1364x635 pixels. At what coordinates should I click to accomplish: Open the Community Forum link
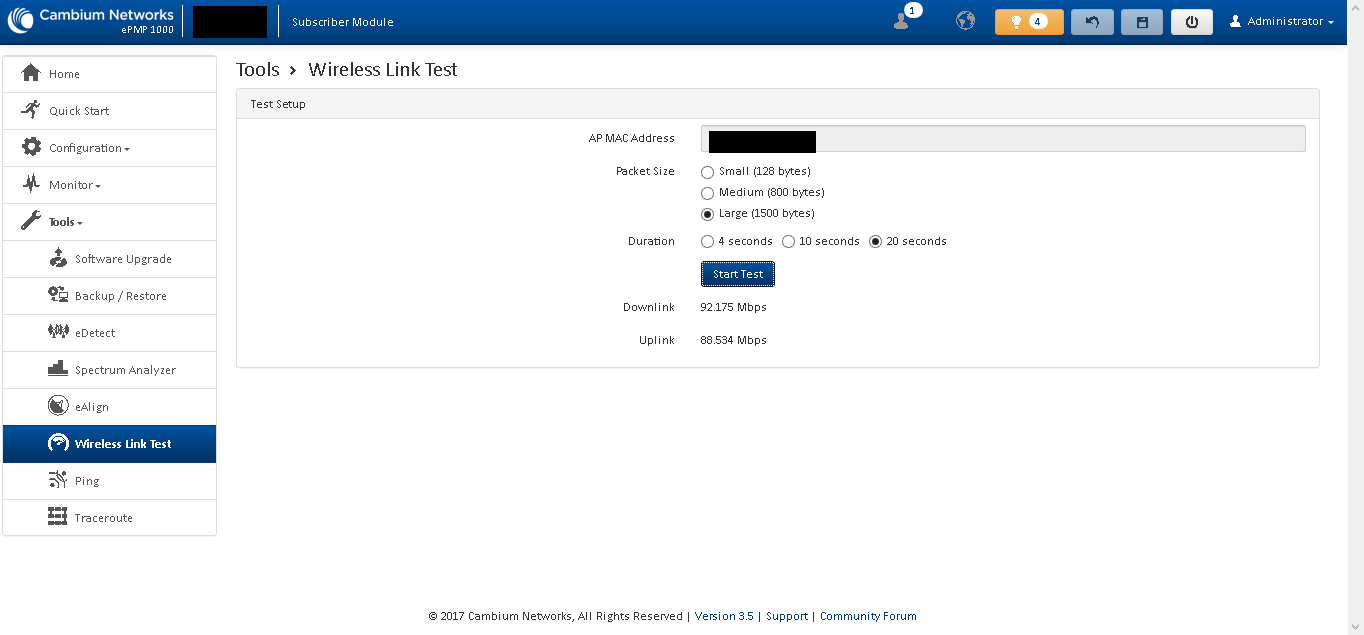868,616
